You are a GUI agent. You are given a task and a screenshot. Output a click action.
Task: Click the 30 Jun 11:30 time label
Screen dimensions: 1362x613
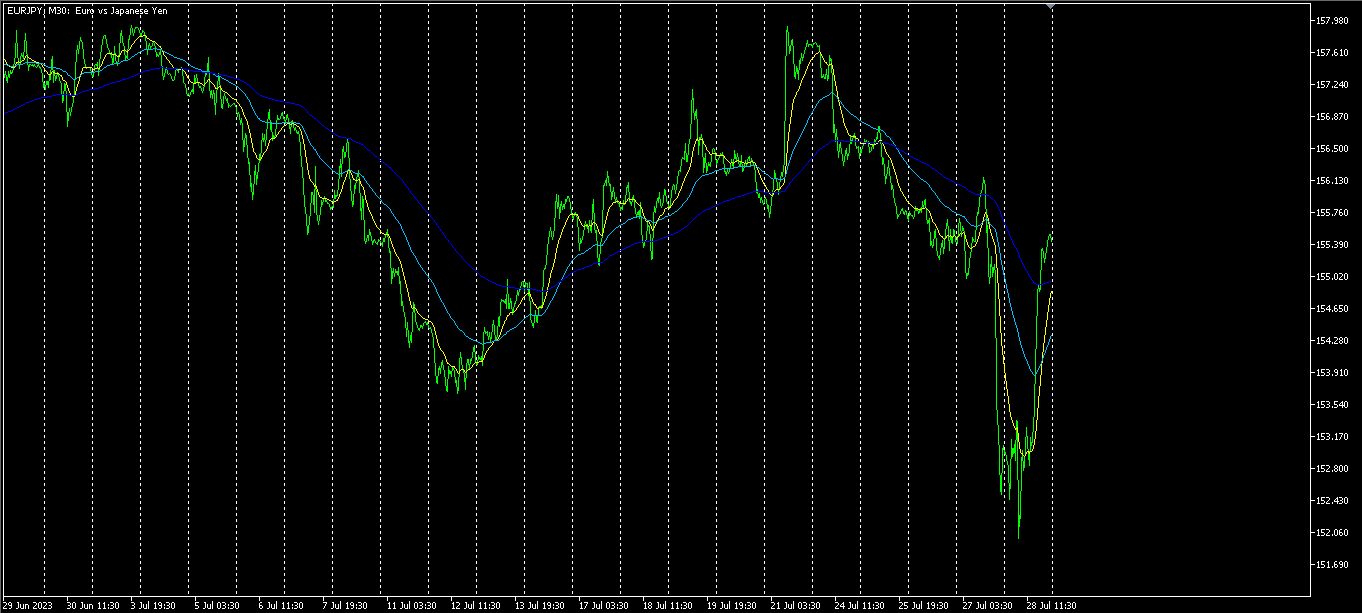pos(93,605)
